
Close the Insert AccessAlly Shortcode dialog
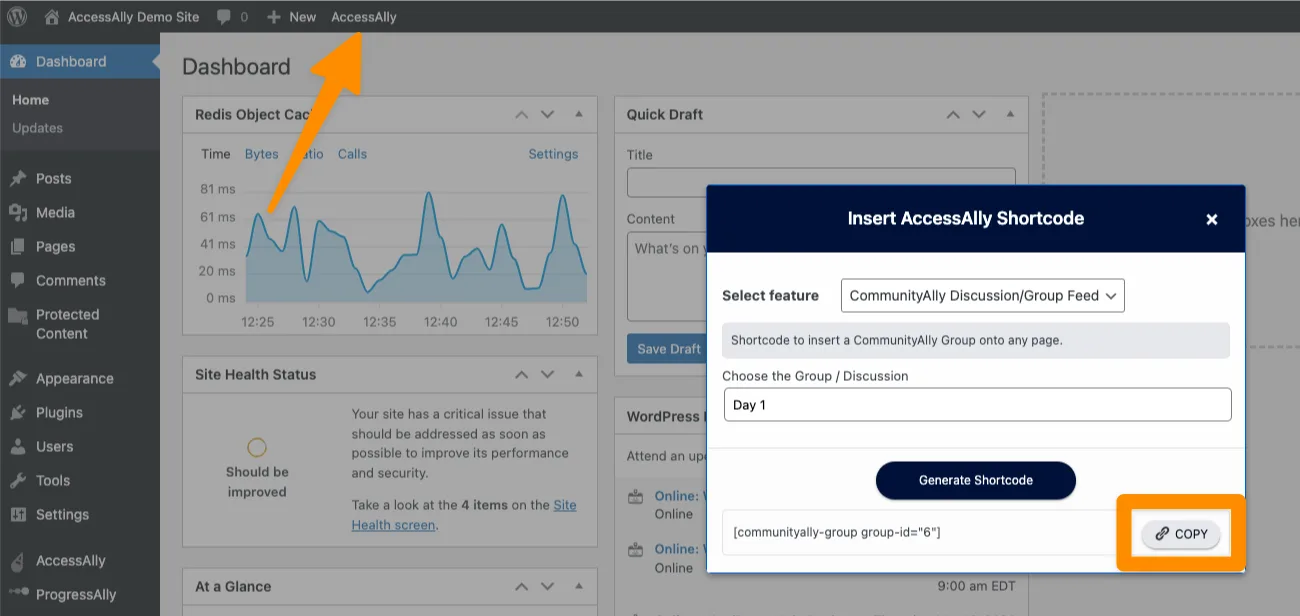[x=1212, y=219]
